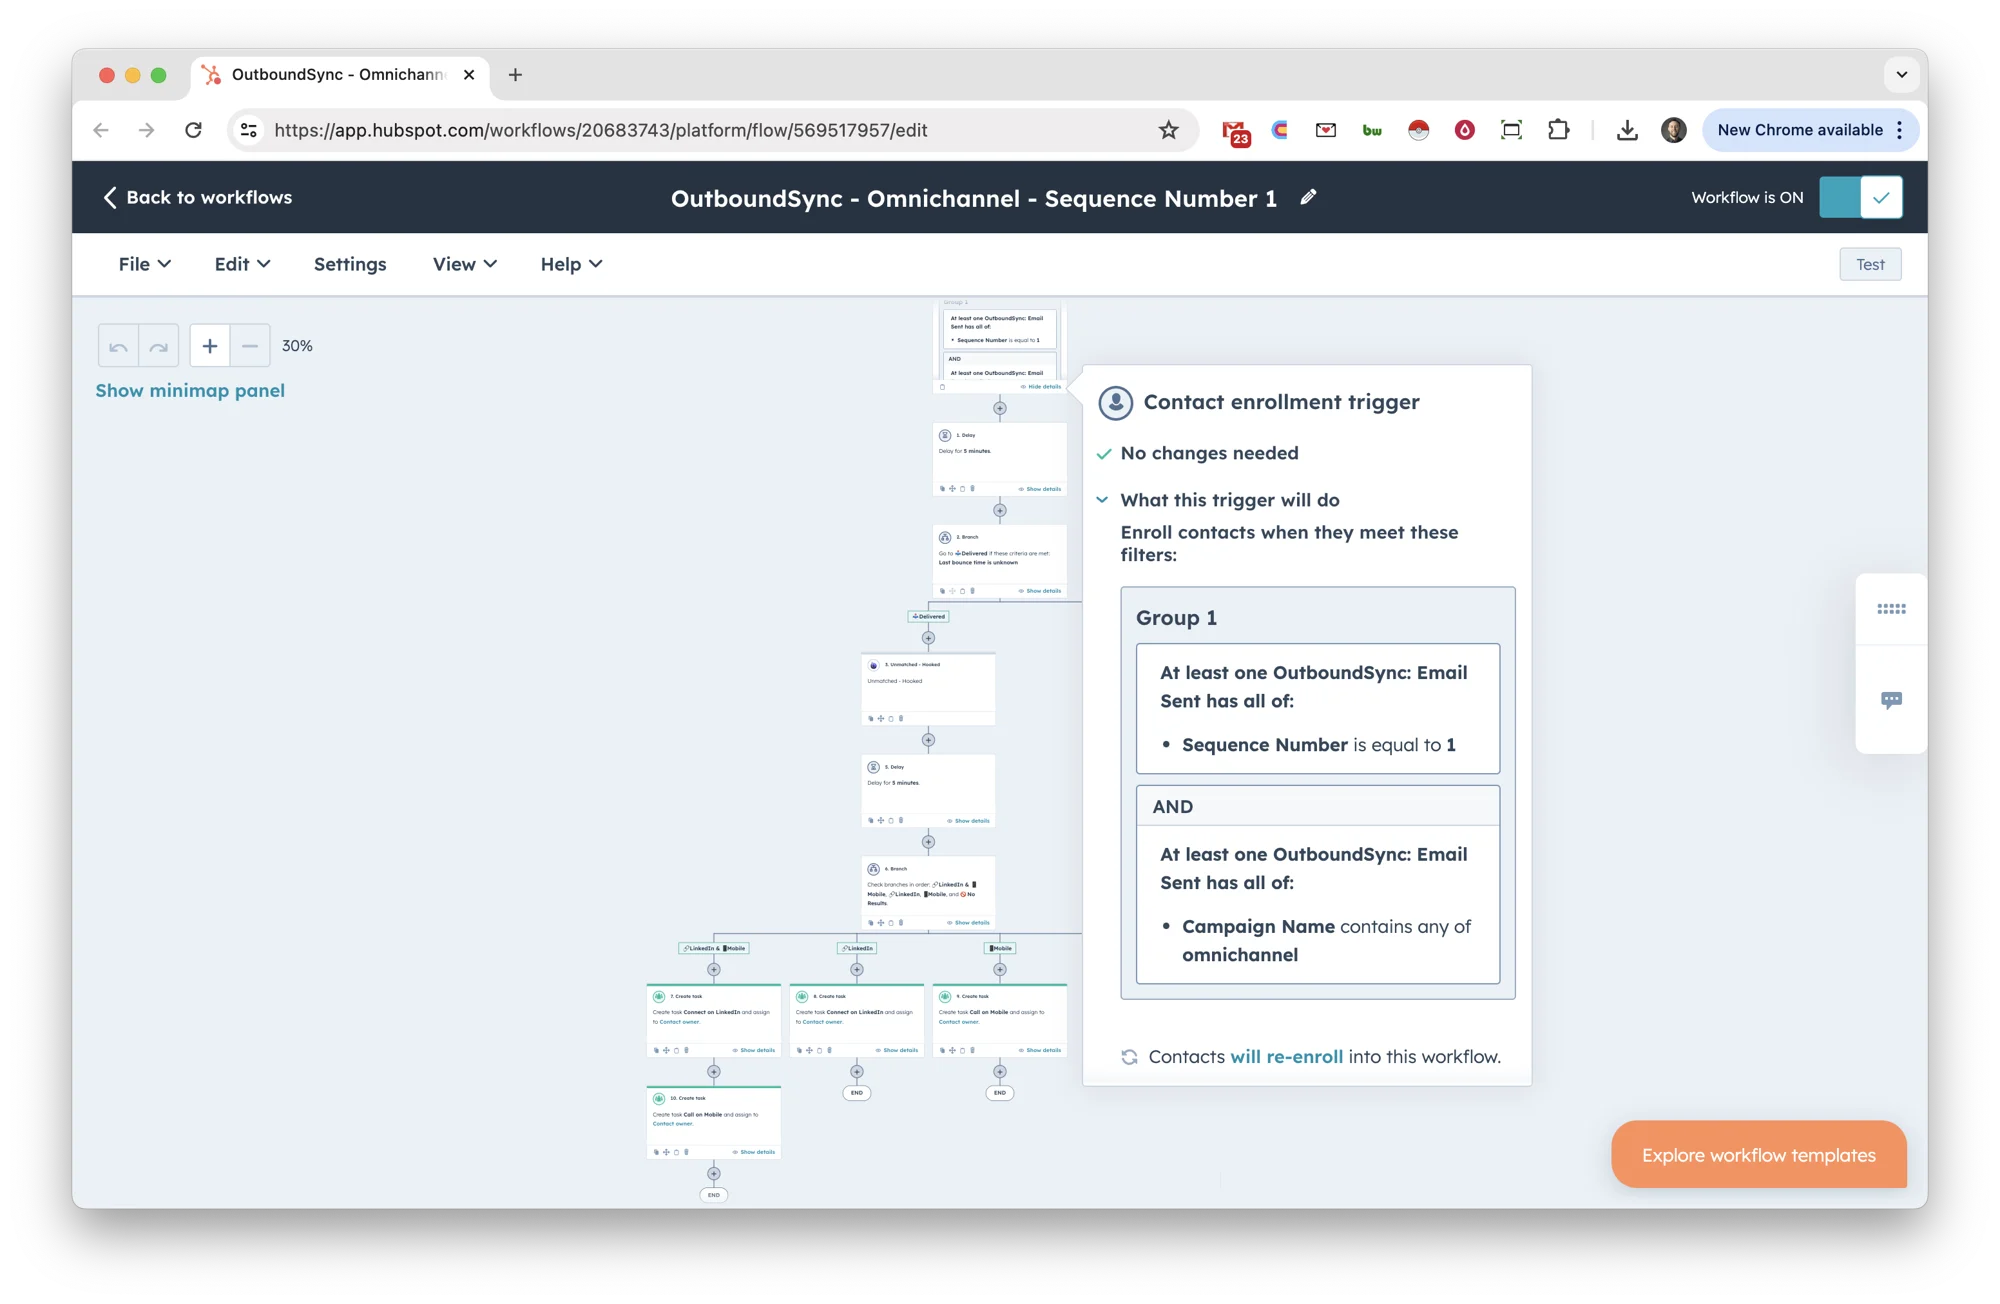Open the Help menu

[x=569, y=264]
